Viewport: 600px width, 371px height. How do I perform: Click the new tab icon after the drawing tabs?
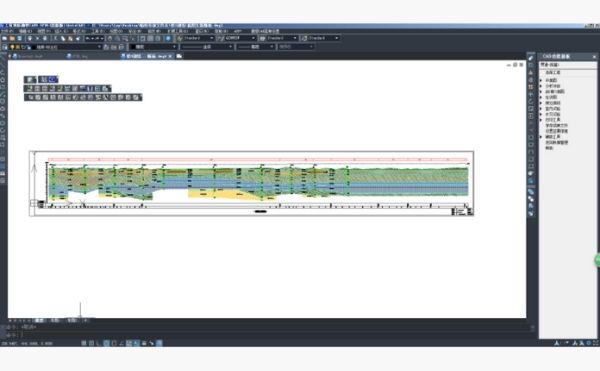point(179,56)
